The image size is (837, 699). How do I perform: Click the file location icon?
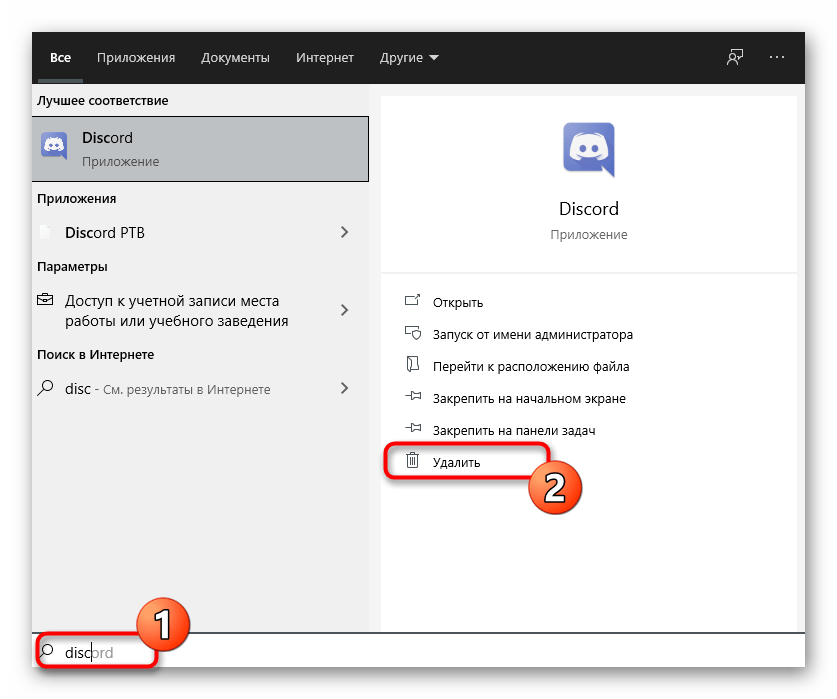click(412, 366)
